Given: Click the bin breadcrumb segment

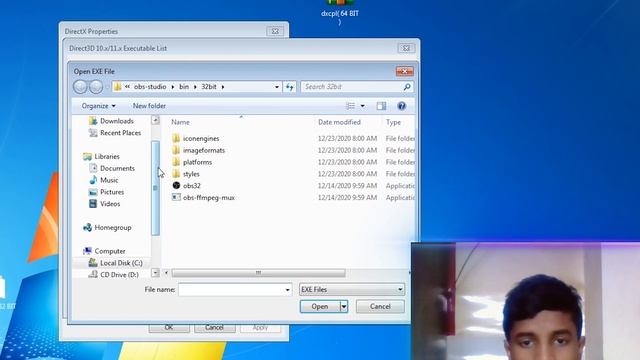Looking at the screenshot, I should pos(184,87).
